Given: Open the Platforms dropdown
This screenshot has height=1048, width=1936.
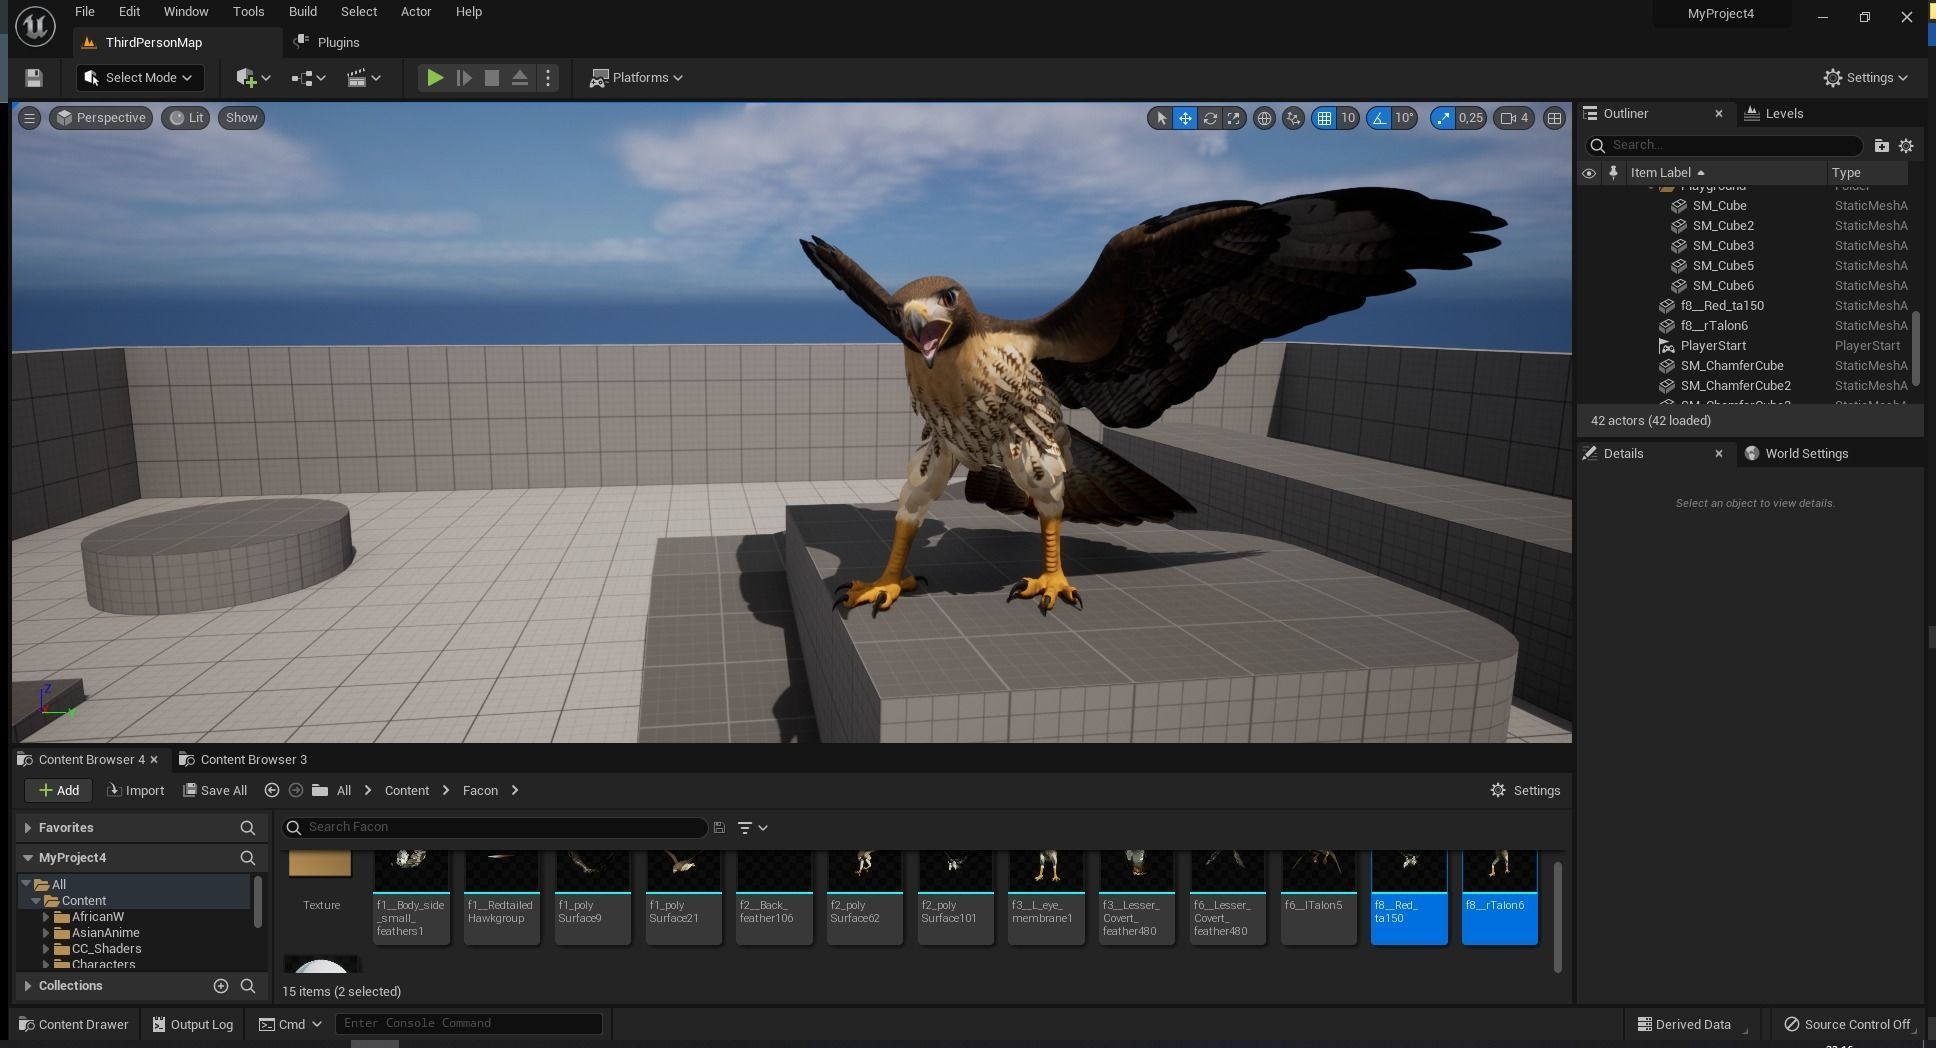Looking at the screenshot, I should (637, 78).
